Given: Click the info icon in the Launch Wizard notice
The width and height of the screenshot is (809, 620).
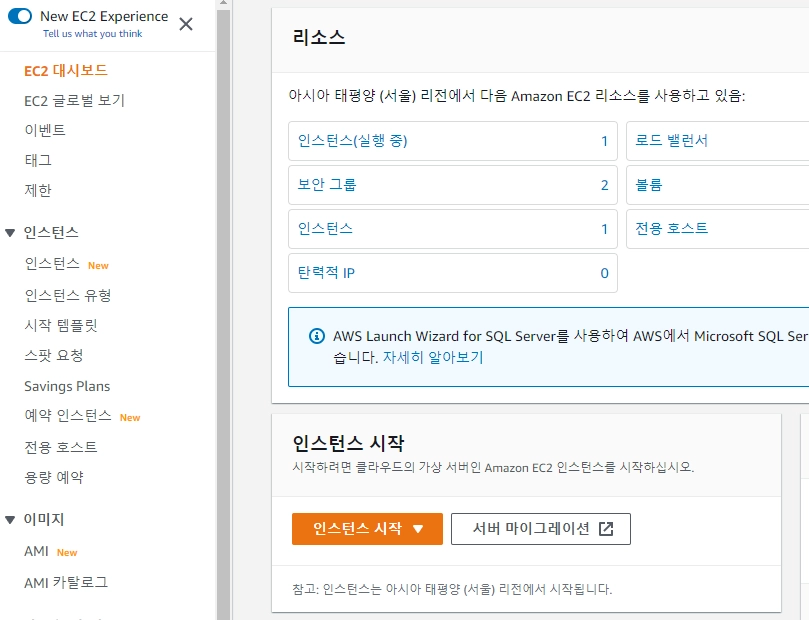Looking at the screenshot, I should click(317, 336).
